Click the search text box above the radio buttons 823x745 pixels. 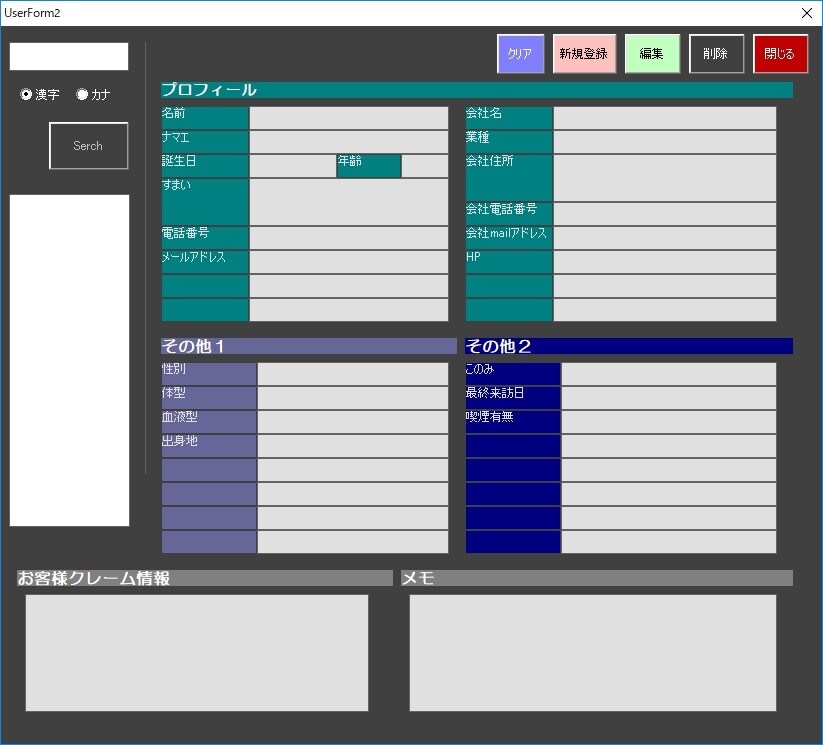69,56
